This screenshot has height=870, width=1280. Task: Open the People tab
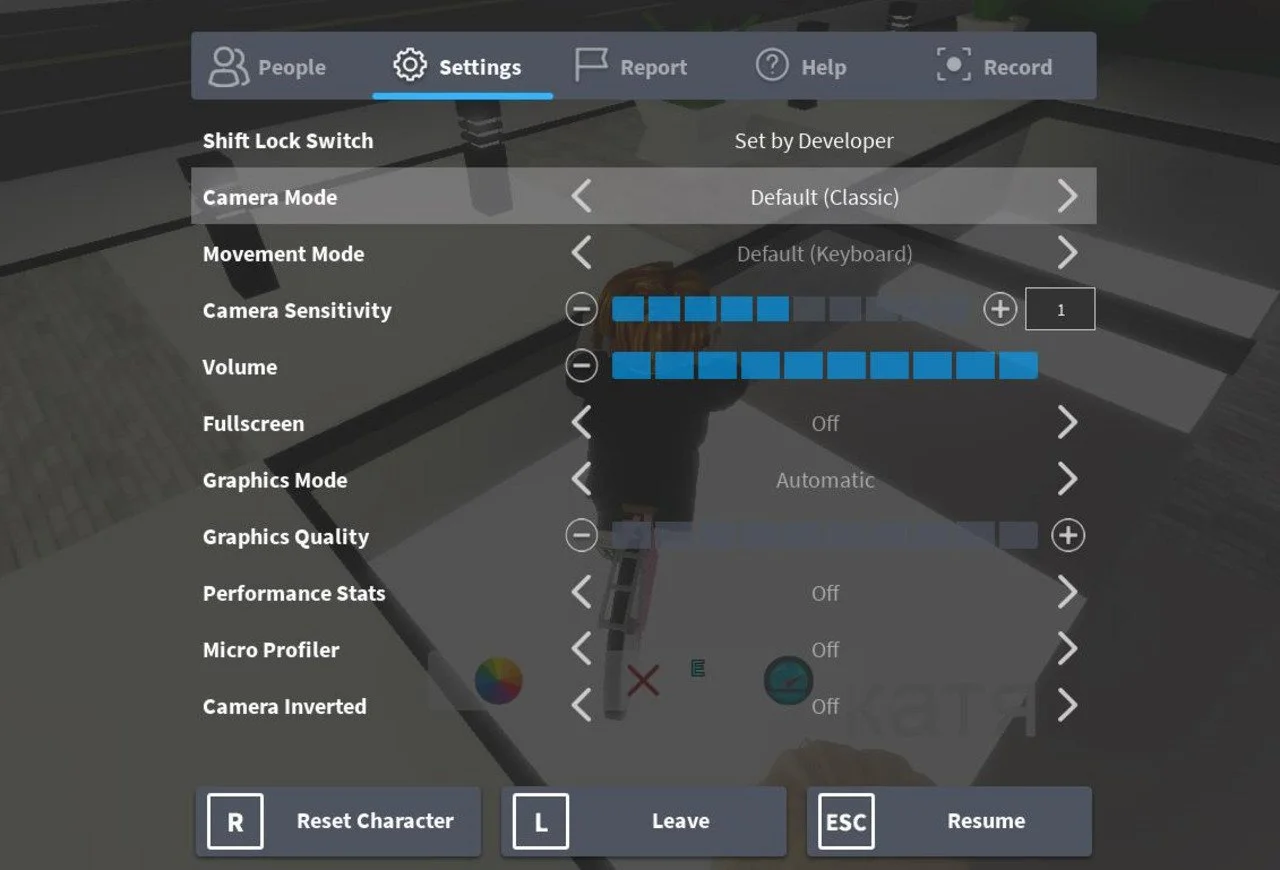click(267, 67)
